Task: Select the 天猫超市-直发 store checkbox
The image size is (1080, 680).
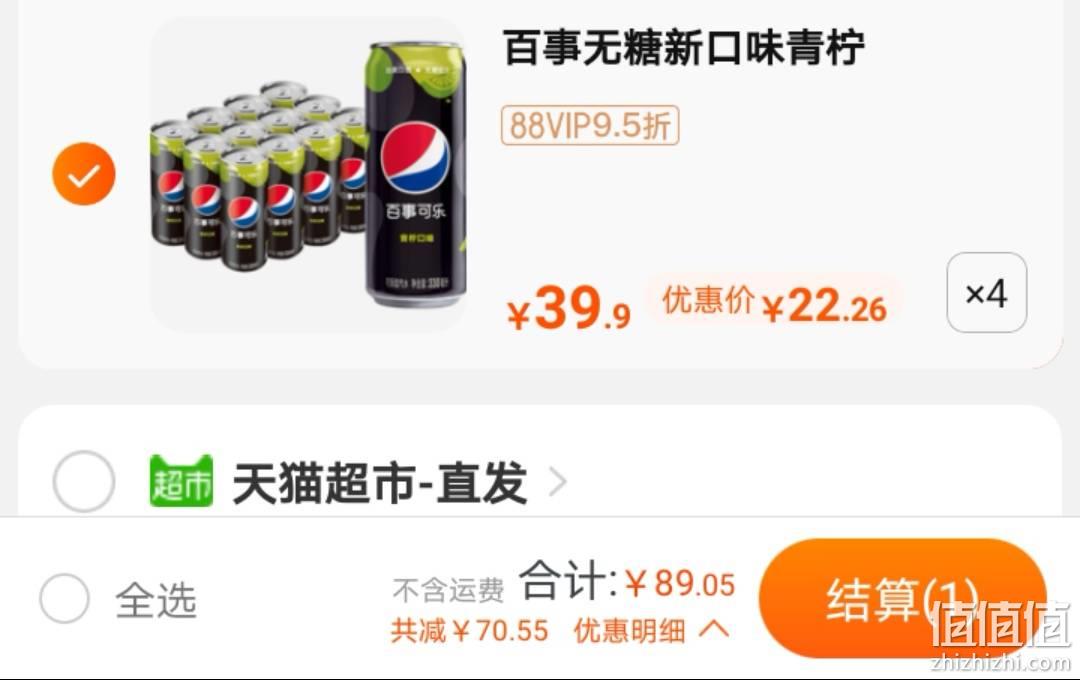Action: (x=83, y=481)
